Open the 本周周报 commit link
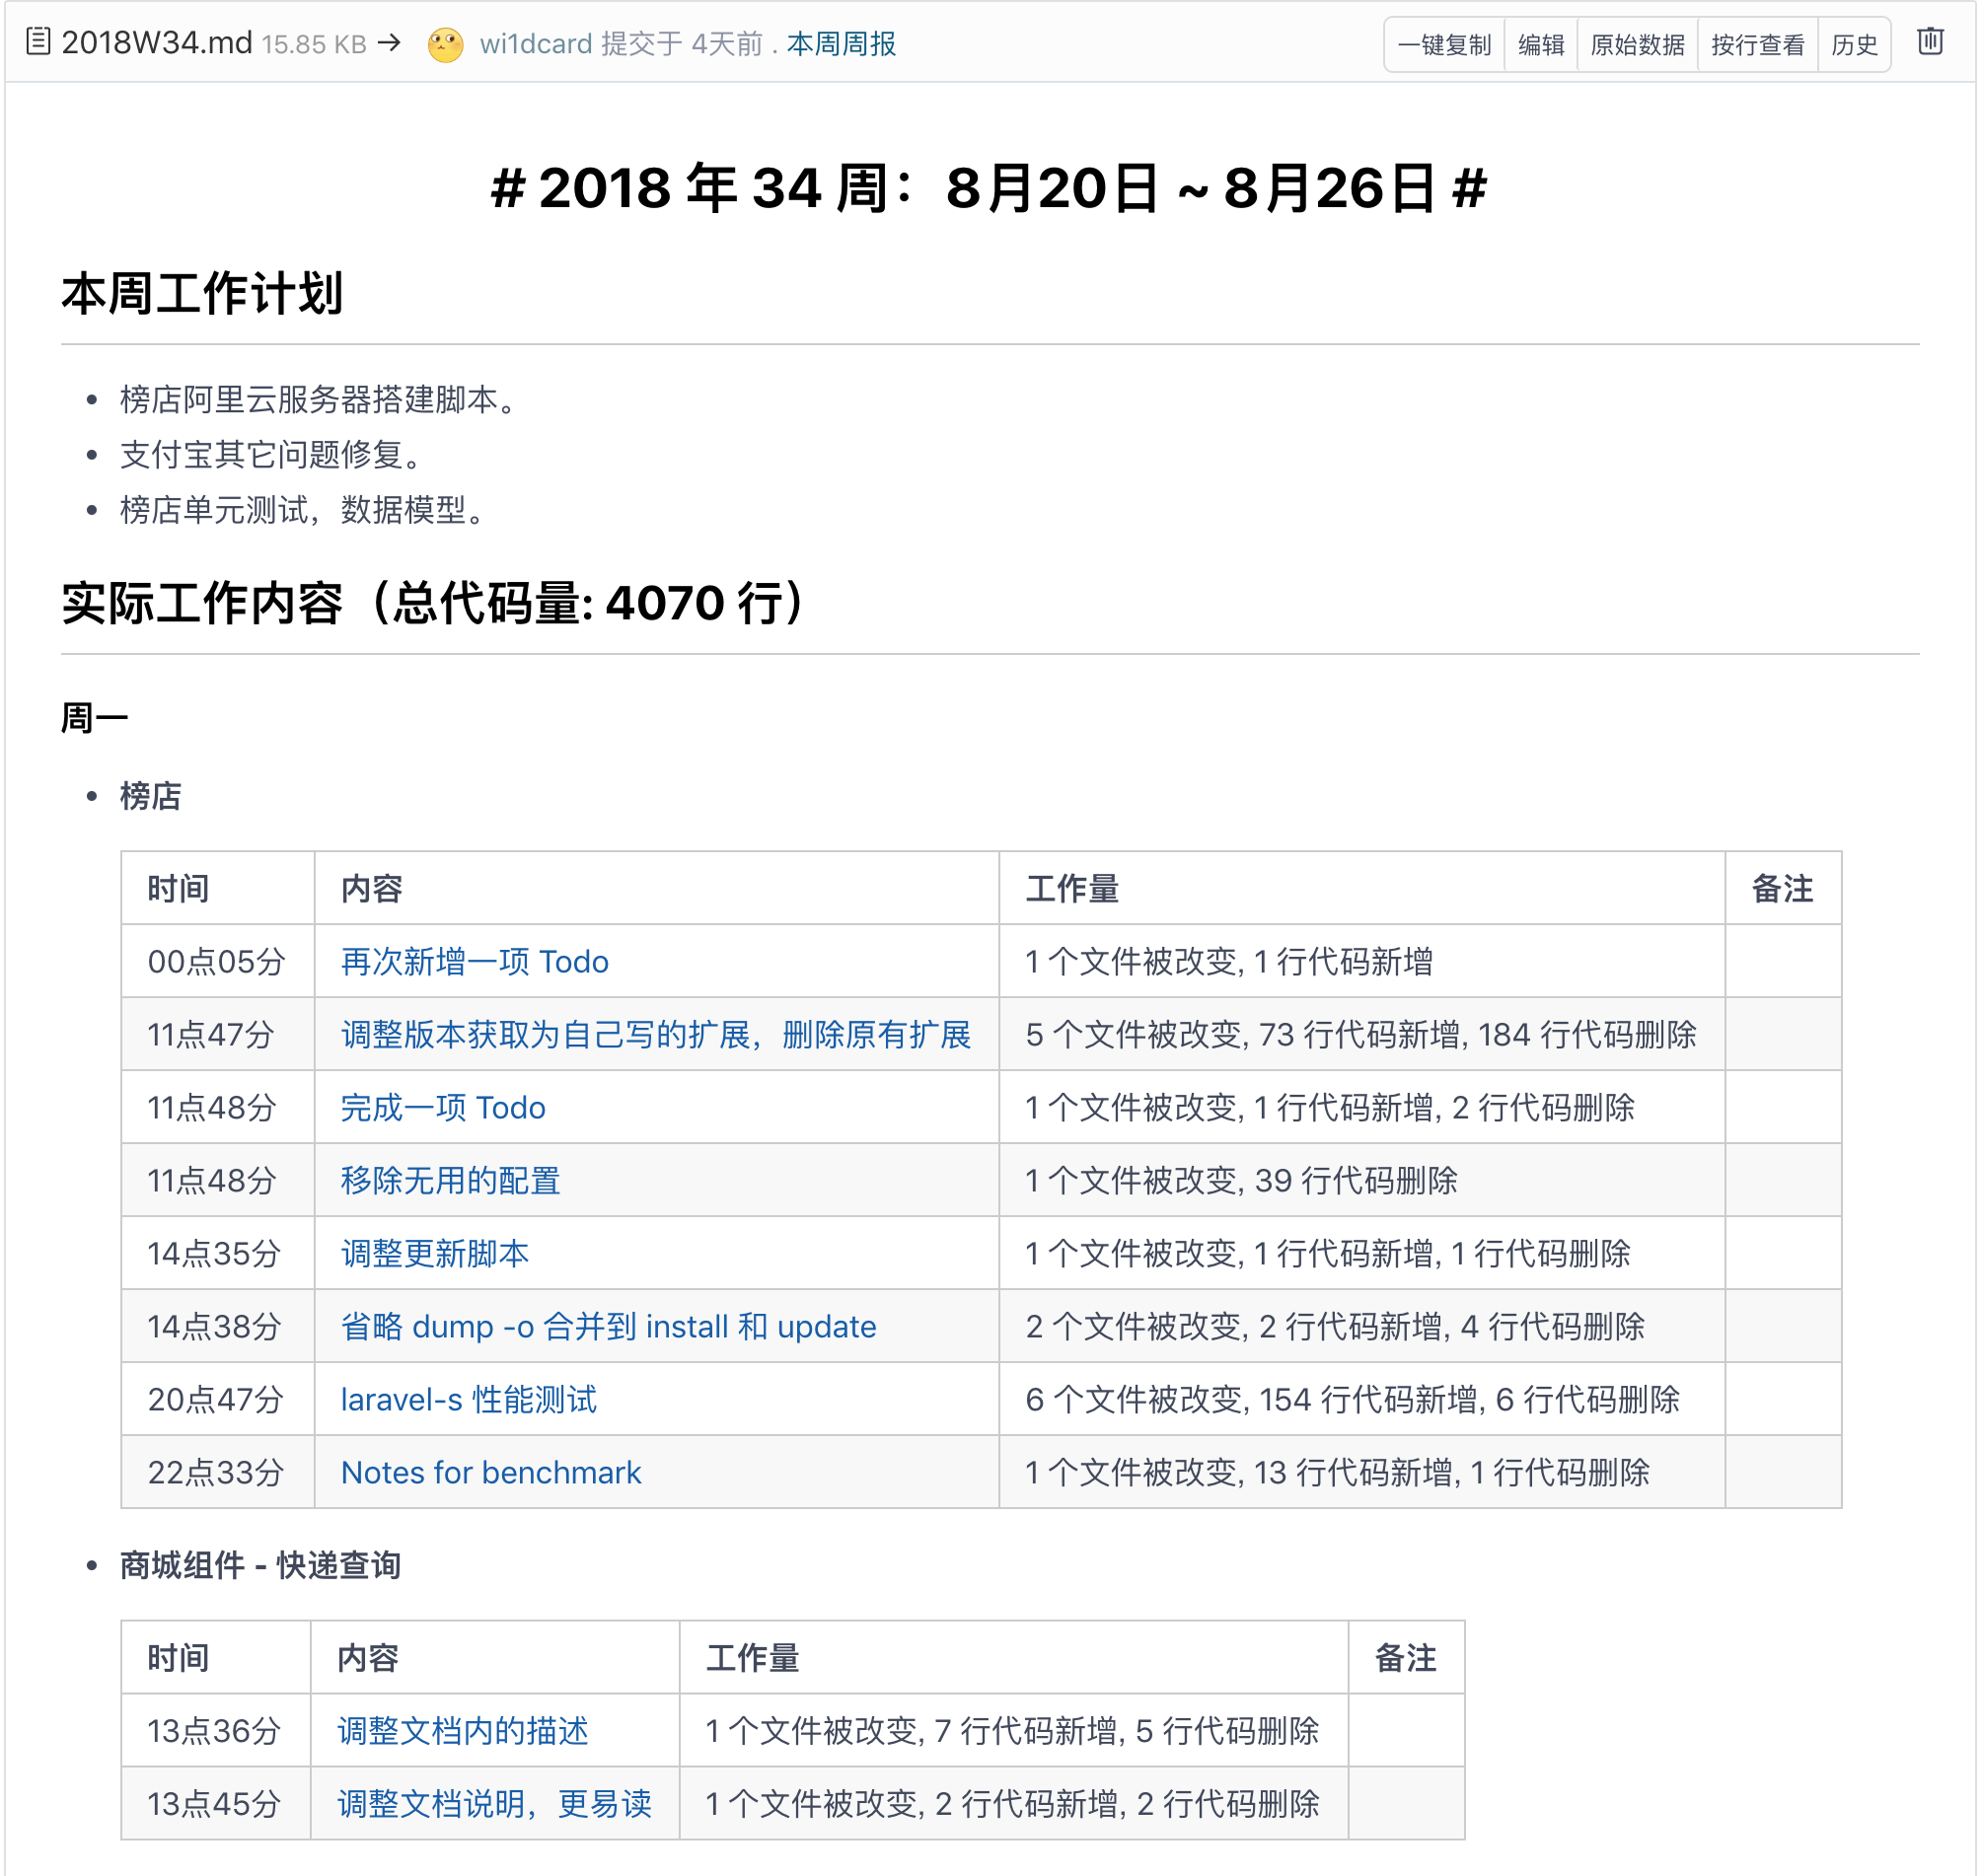The width and height of the screenshot is (1981, 1876). tap(841, 44)
